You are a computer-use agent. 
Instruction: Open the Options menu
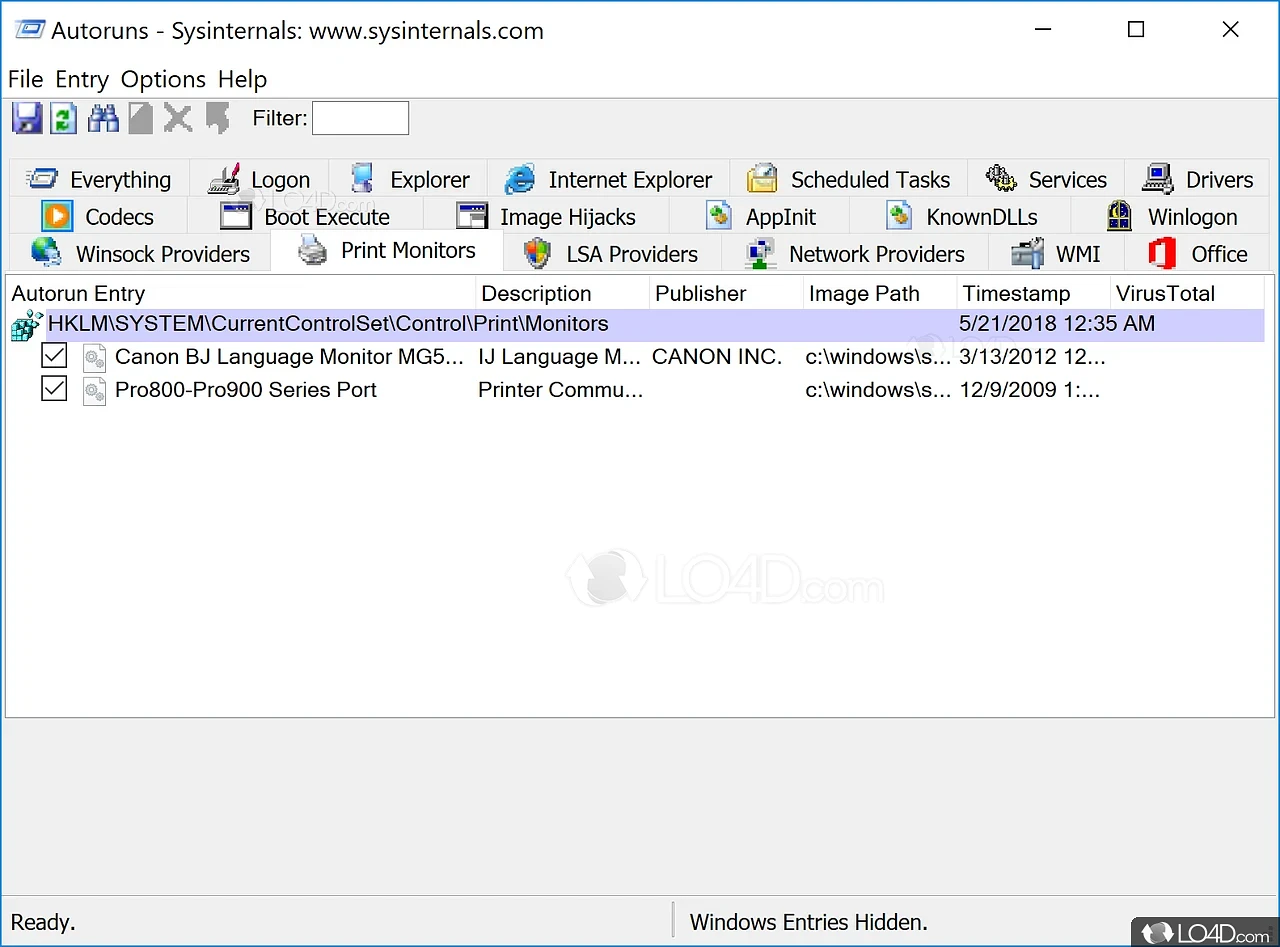163,79
